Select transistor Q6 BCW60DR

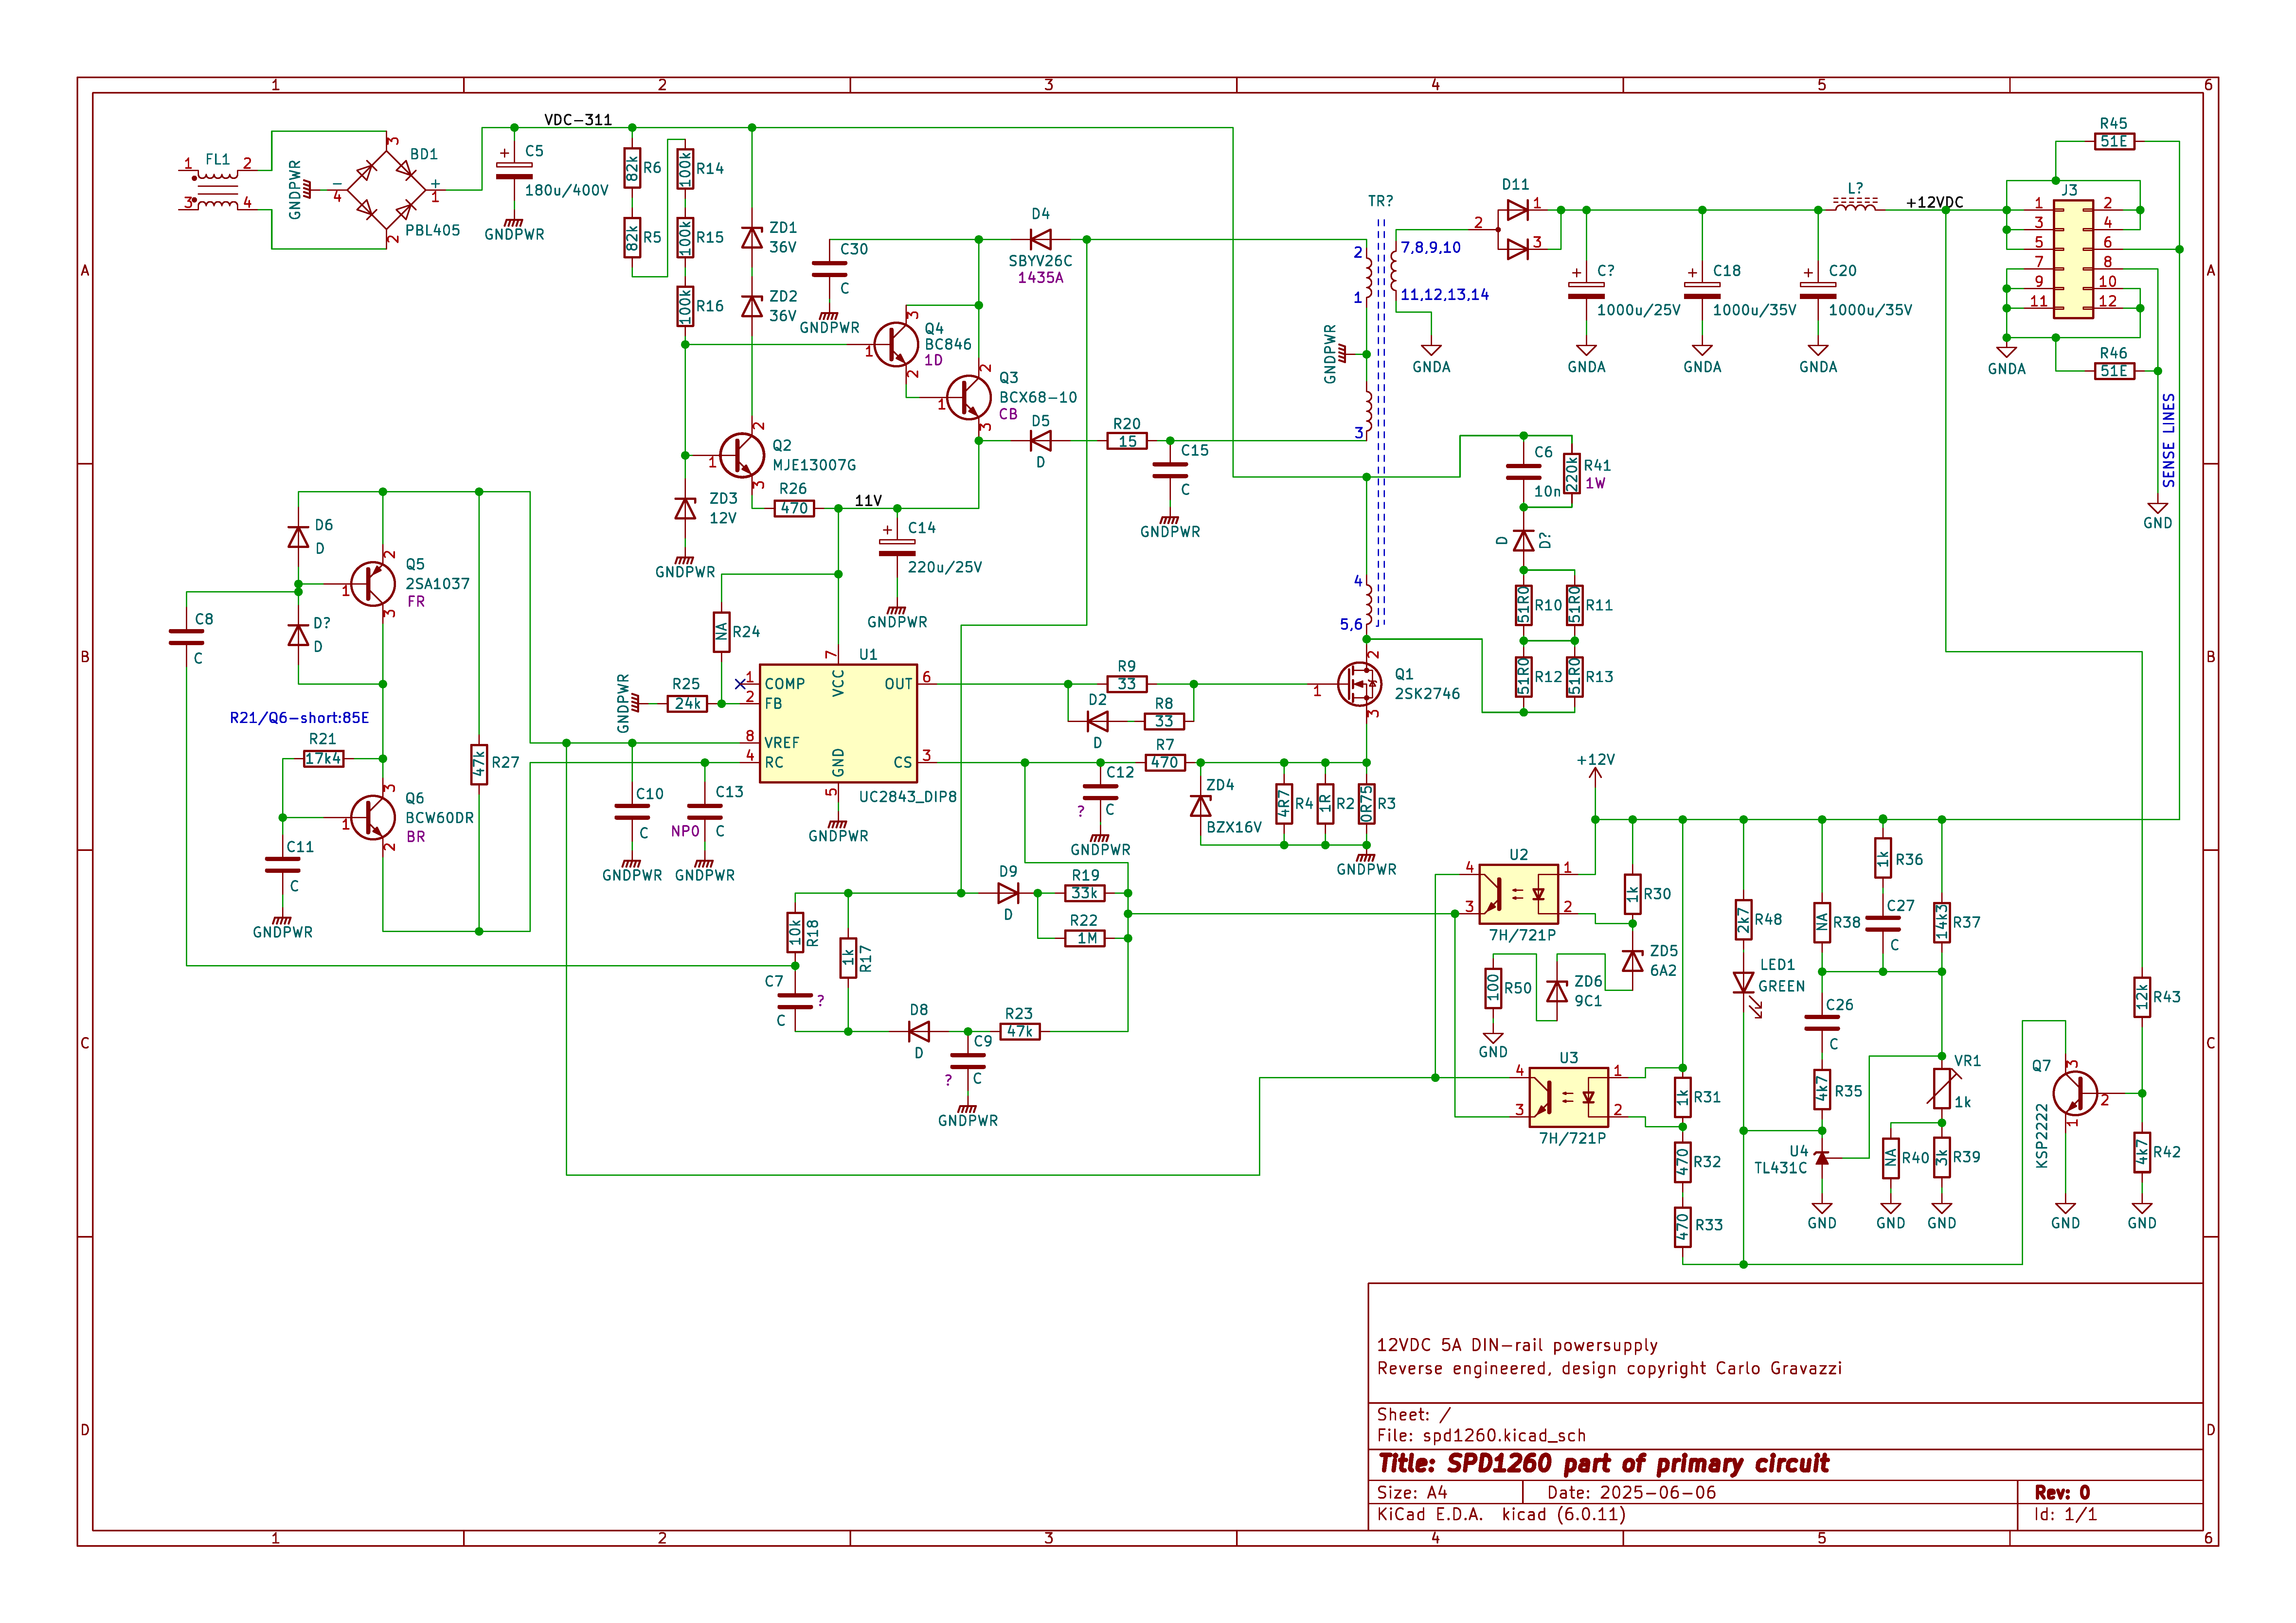point(373,818)
